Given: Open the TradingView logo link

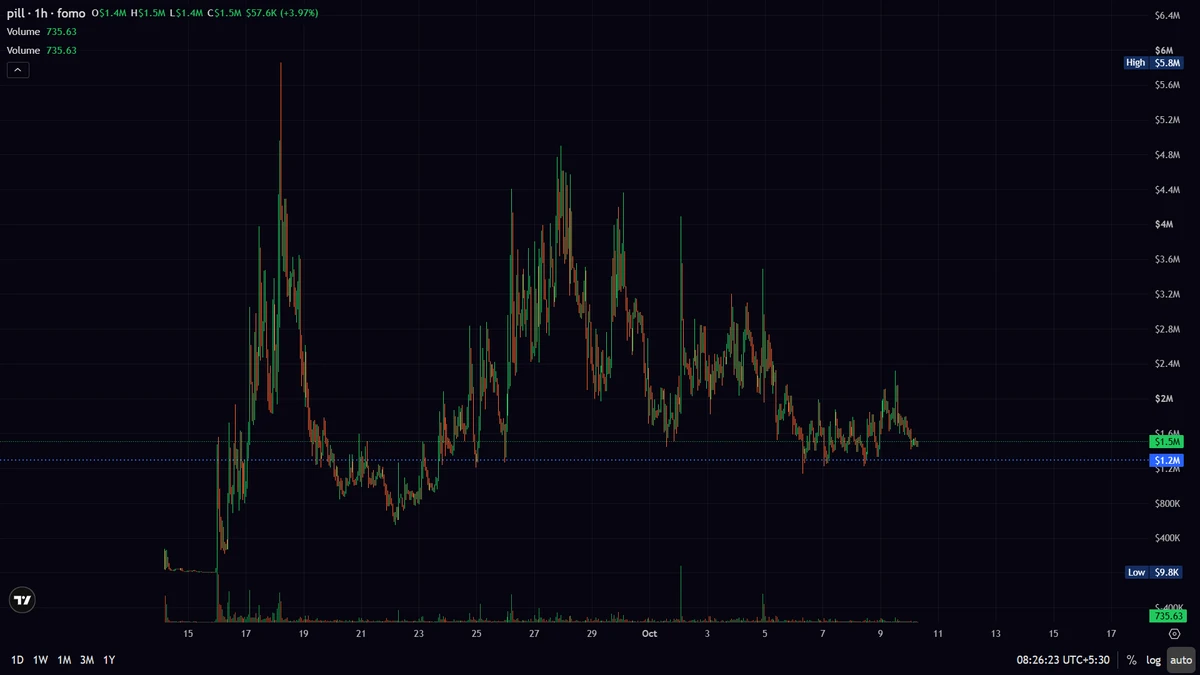Looking at the screenshot, I should coord(22,600).
